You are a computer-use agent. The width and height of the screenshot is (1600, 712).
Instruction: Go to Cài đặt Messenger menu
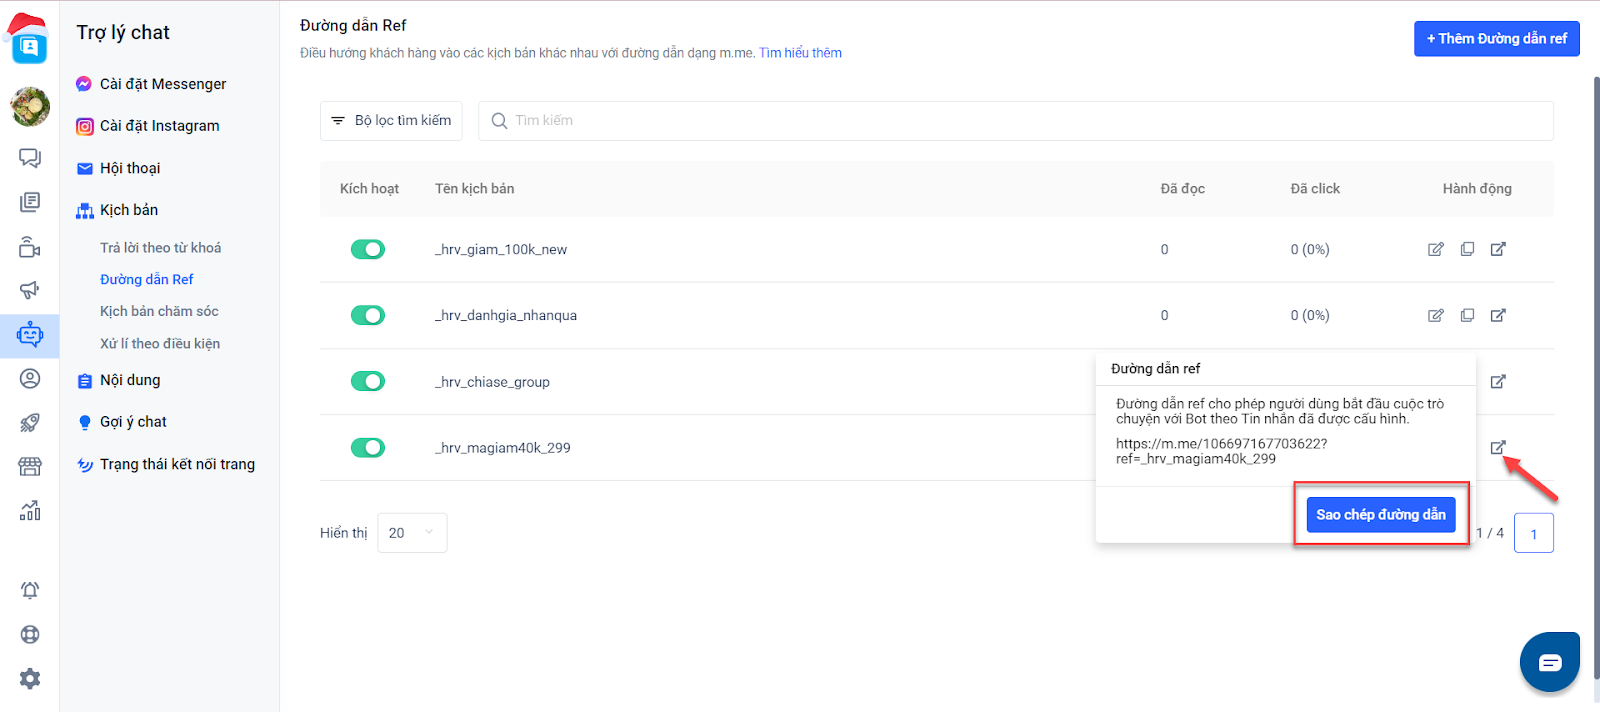coord(163,84)
